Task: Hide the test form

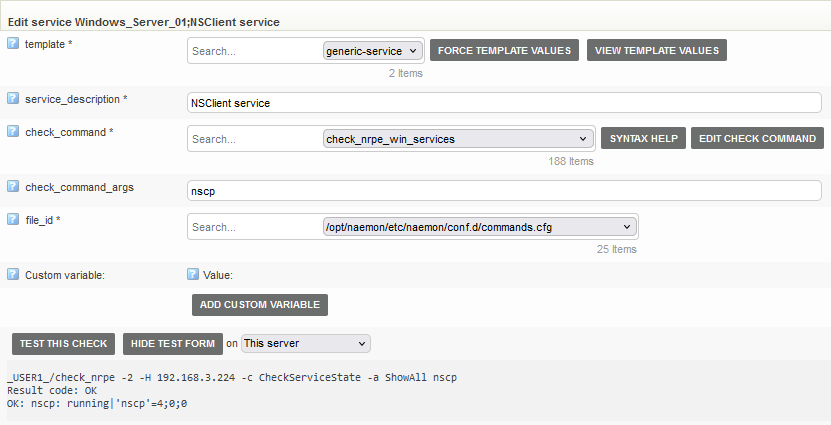Action: pos(172,344)
